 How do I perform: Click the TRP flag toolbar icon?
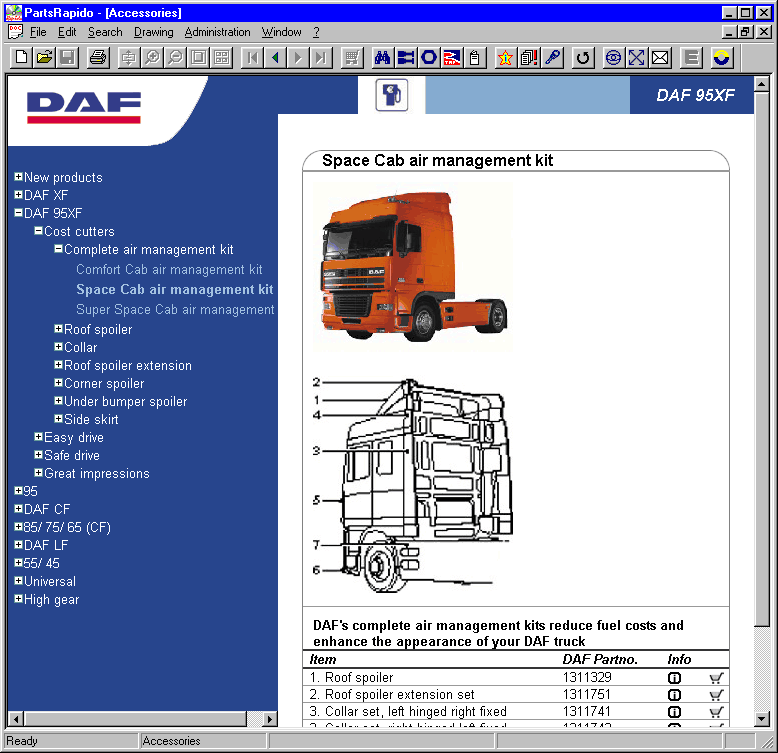[x=452, y=58]
